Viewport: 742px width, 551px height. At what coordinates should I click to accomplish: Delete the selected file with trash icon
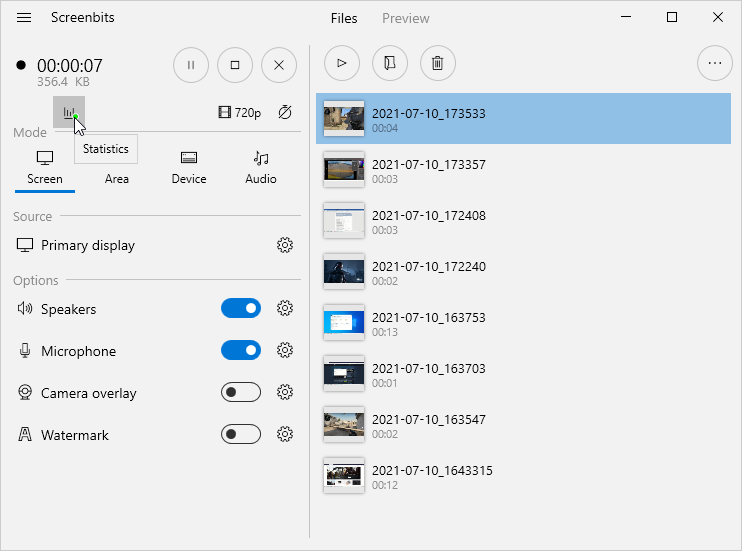coord(438,63)
